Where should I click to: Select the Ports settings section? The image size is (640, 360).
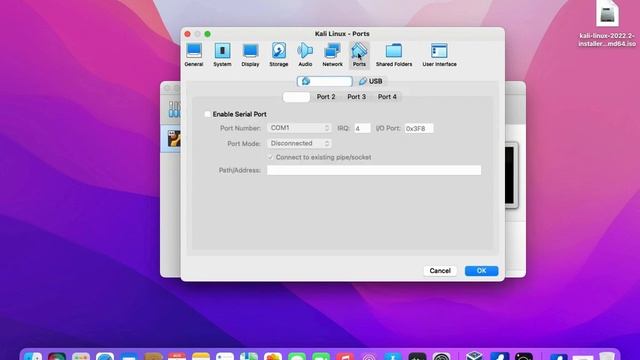(x=359, y=55)
